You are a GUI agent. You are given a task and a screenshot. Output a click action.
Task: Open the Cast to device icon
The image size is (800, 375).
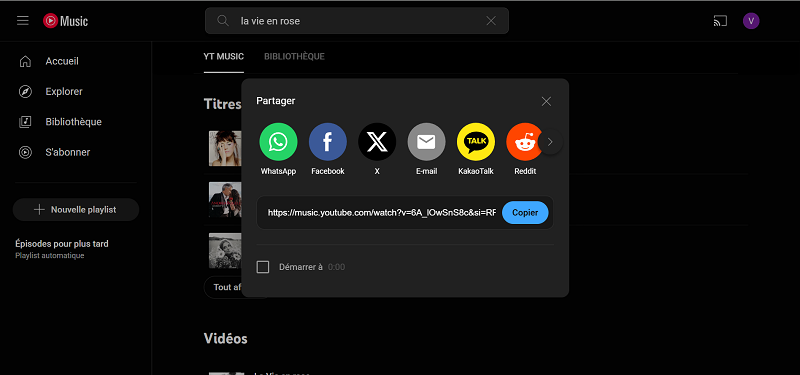tap(720, 21)
